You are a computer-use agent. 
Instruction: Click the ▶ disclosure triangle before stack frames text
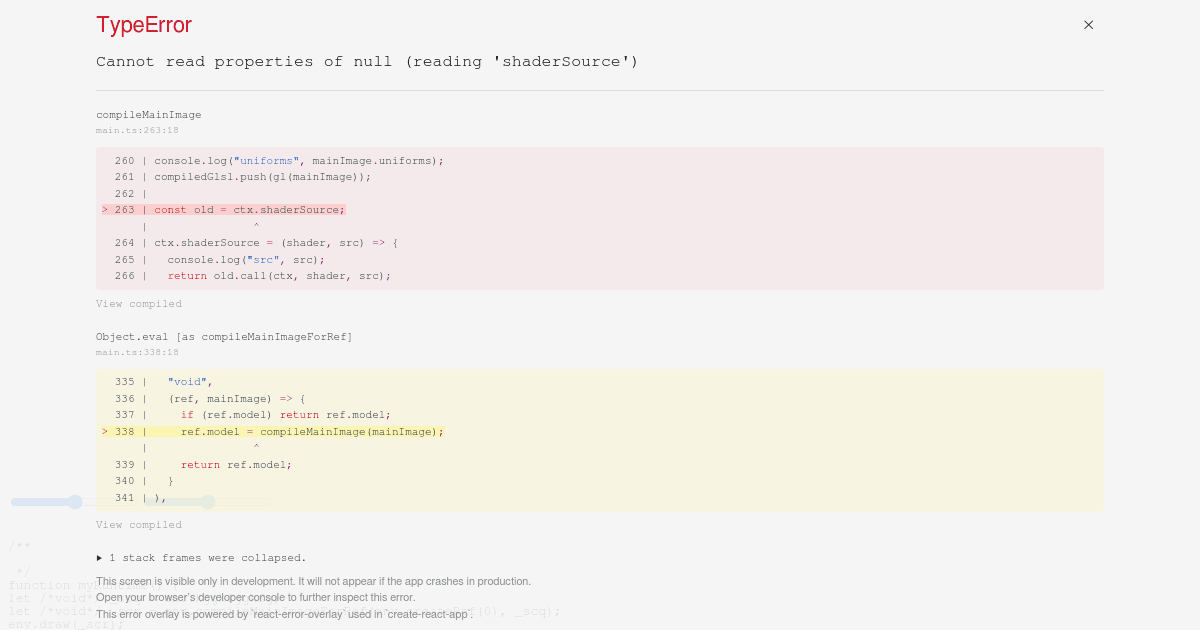click(100, 558)
